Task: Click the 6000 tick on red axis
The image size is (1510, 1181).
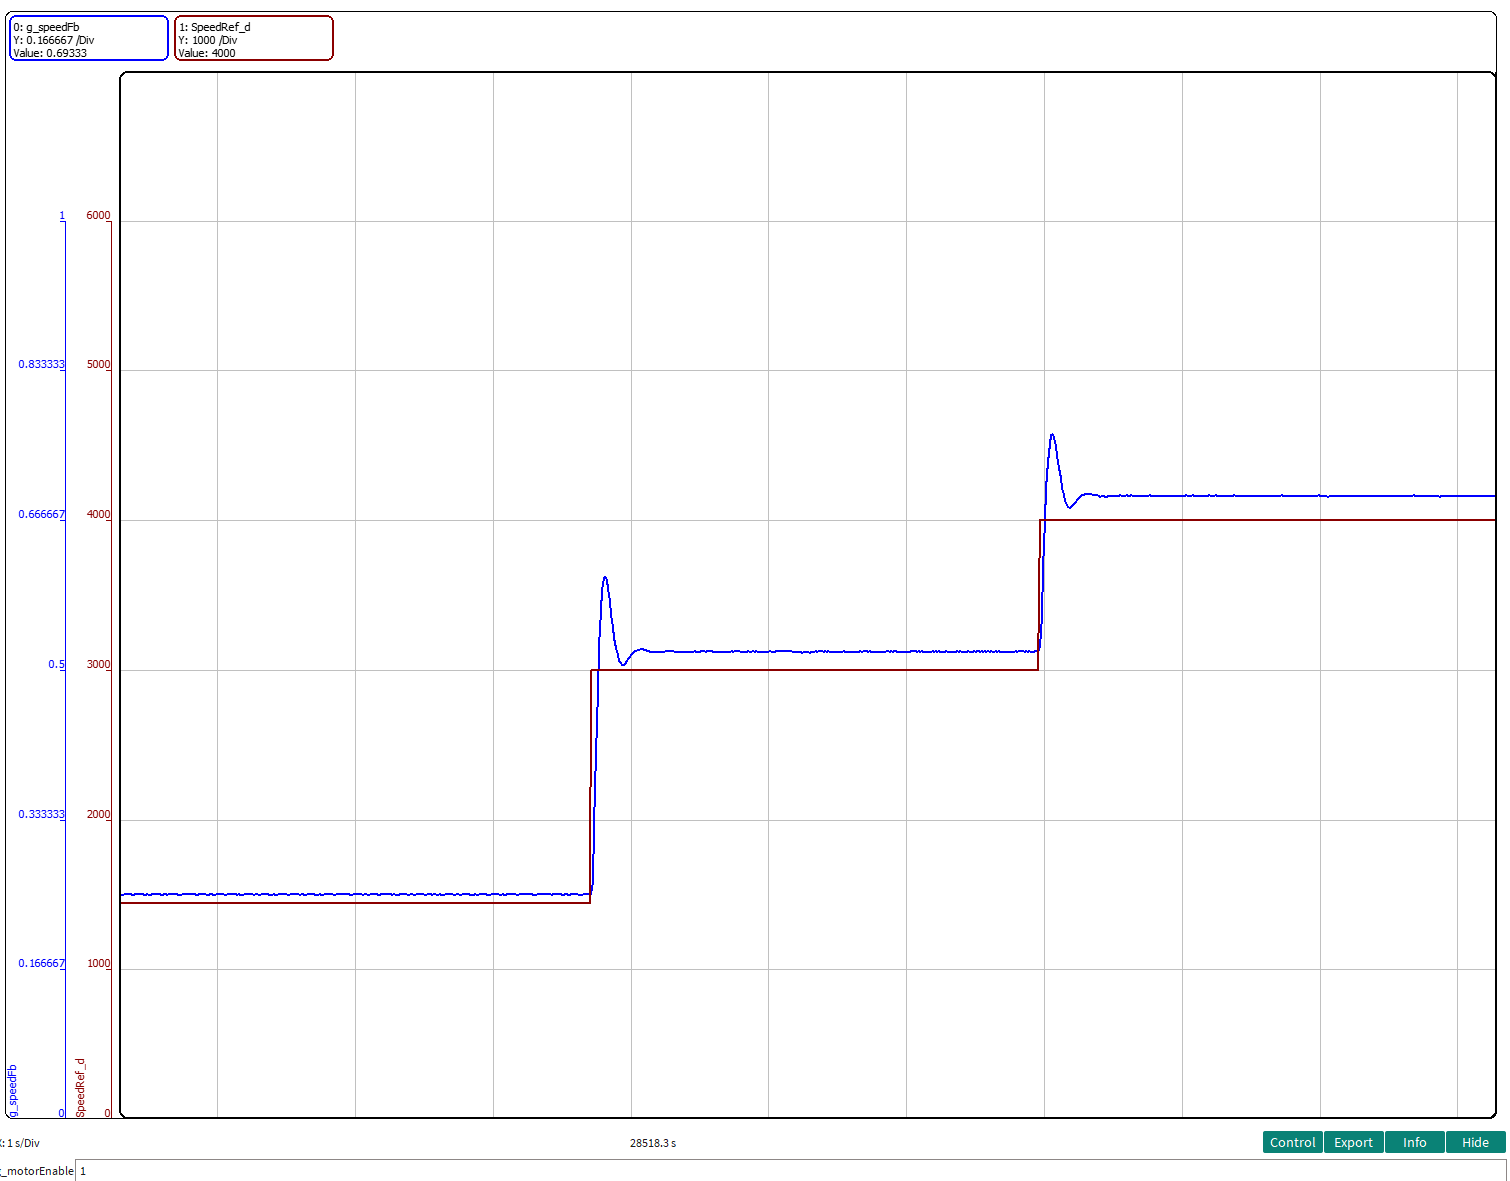Action: click(x=98, y=216)
